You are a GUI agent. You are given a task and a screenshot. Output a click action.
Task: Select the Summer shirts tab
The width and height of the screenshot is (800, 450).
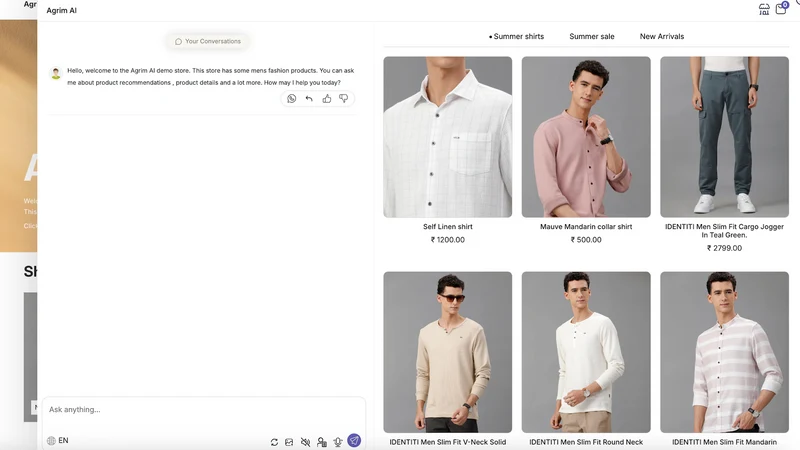click(516, 36)
